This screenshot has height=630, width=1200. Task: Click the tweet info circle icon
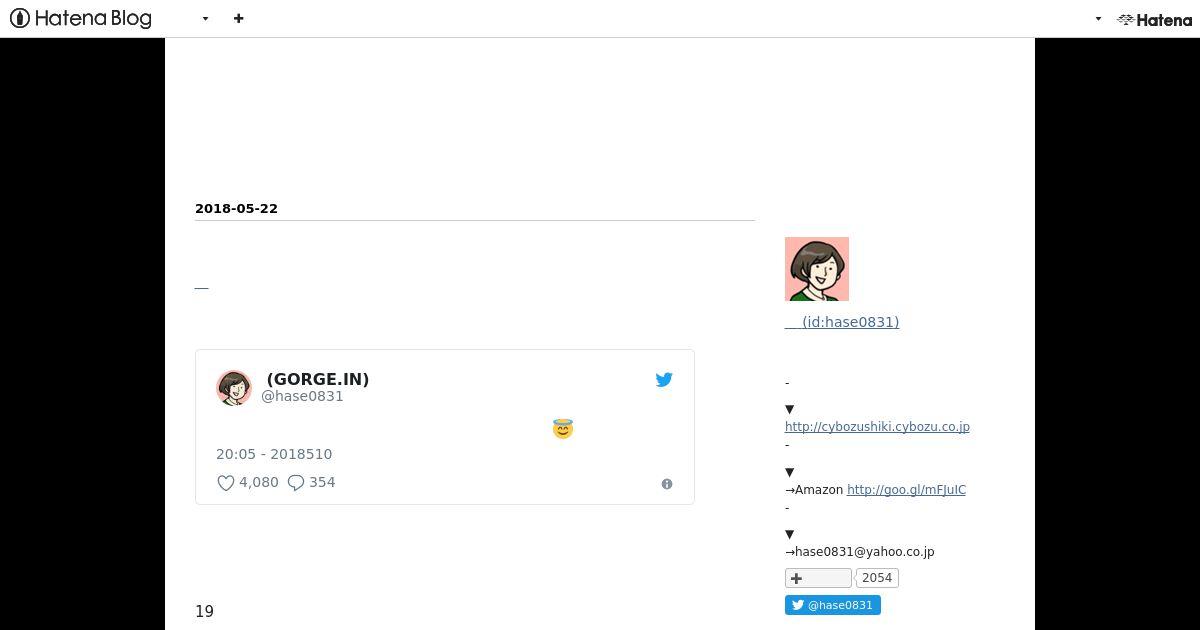pos(667,484)
